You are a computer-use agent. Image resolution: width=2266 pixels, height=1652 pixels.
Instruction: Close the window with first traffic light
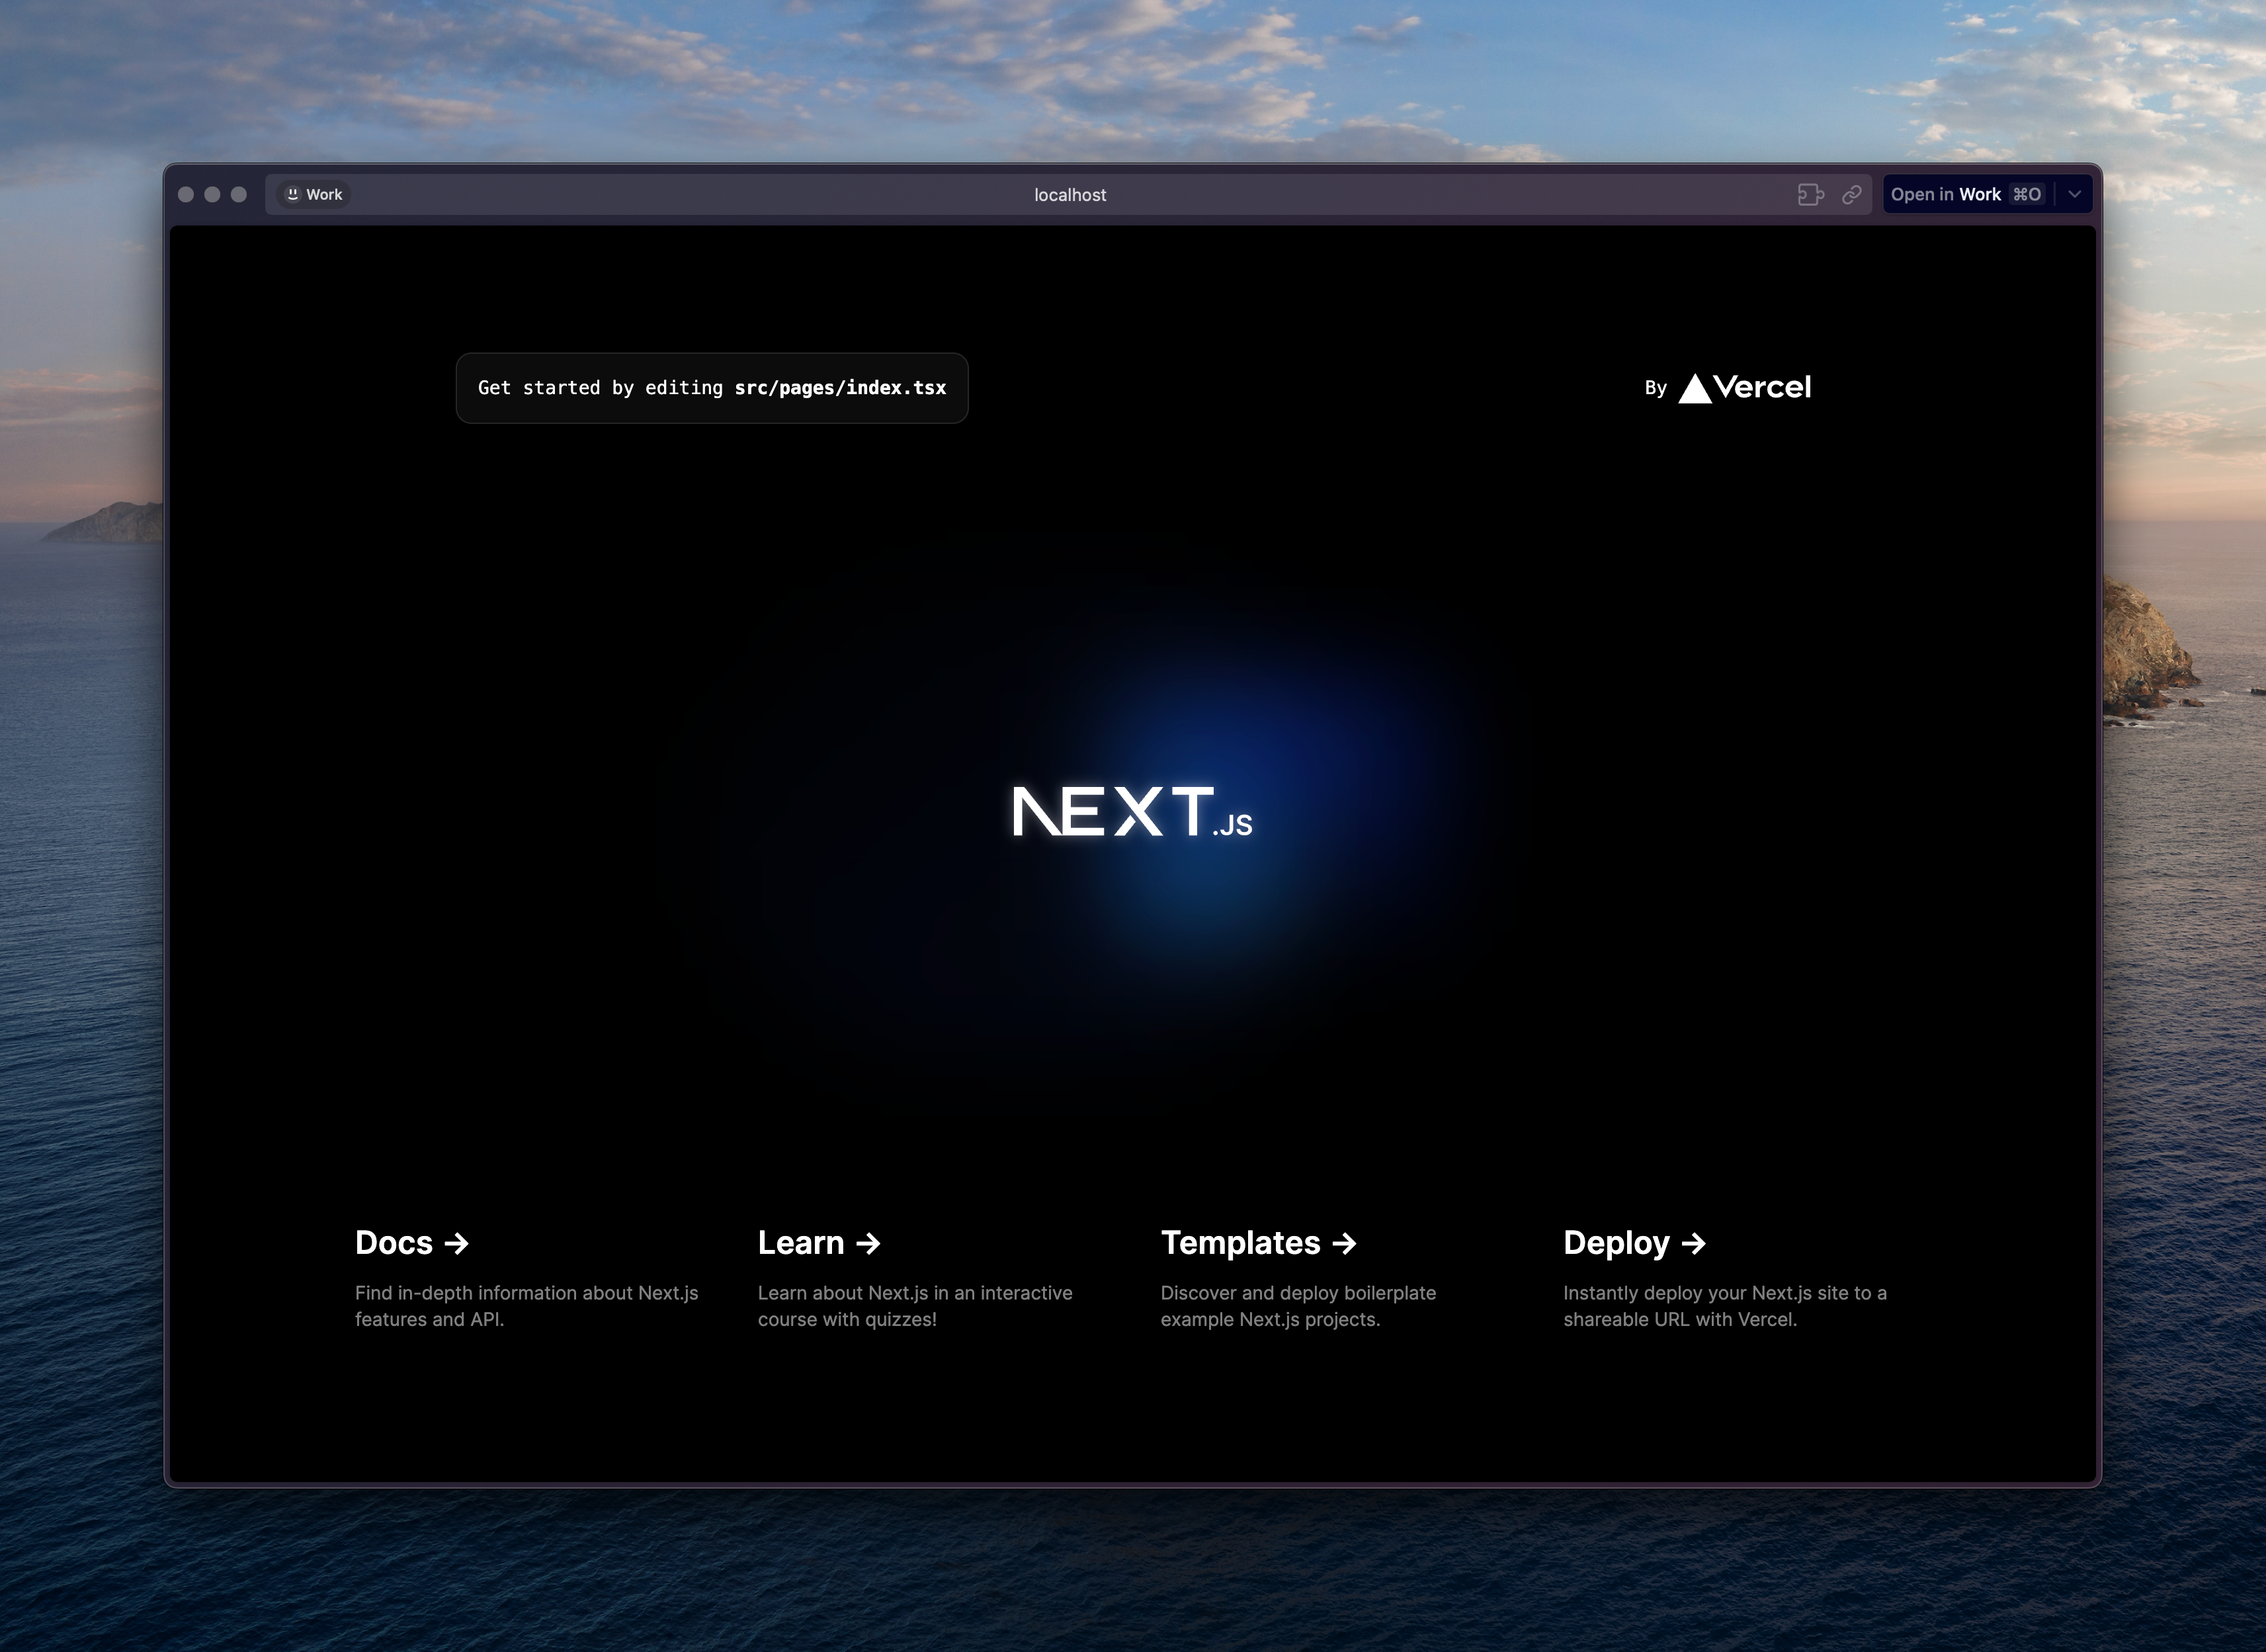pyautogui.click(x=186, y=194)
